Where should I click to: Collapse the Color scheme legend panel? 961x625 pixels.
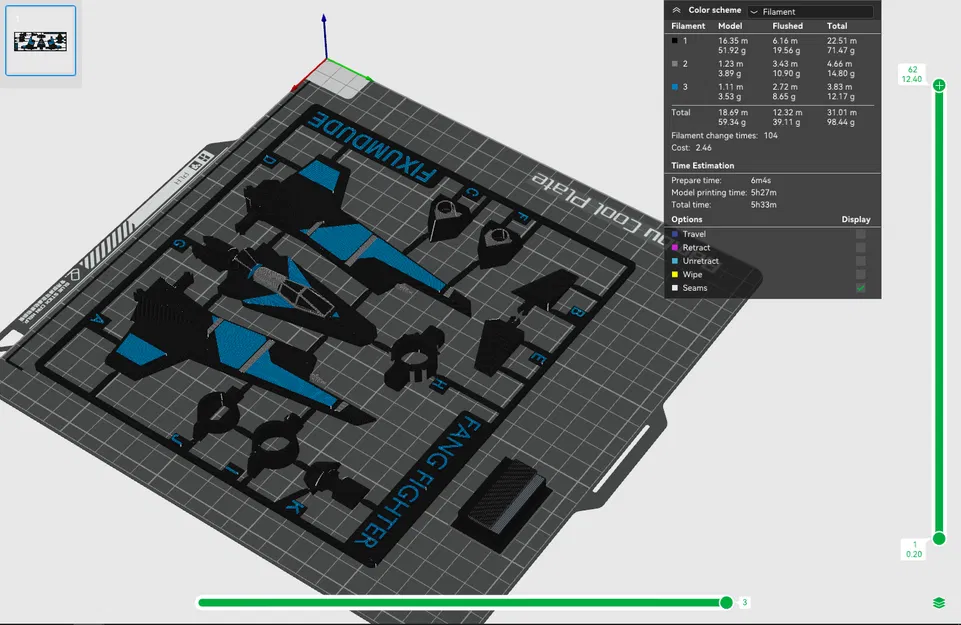coord(676,10)
